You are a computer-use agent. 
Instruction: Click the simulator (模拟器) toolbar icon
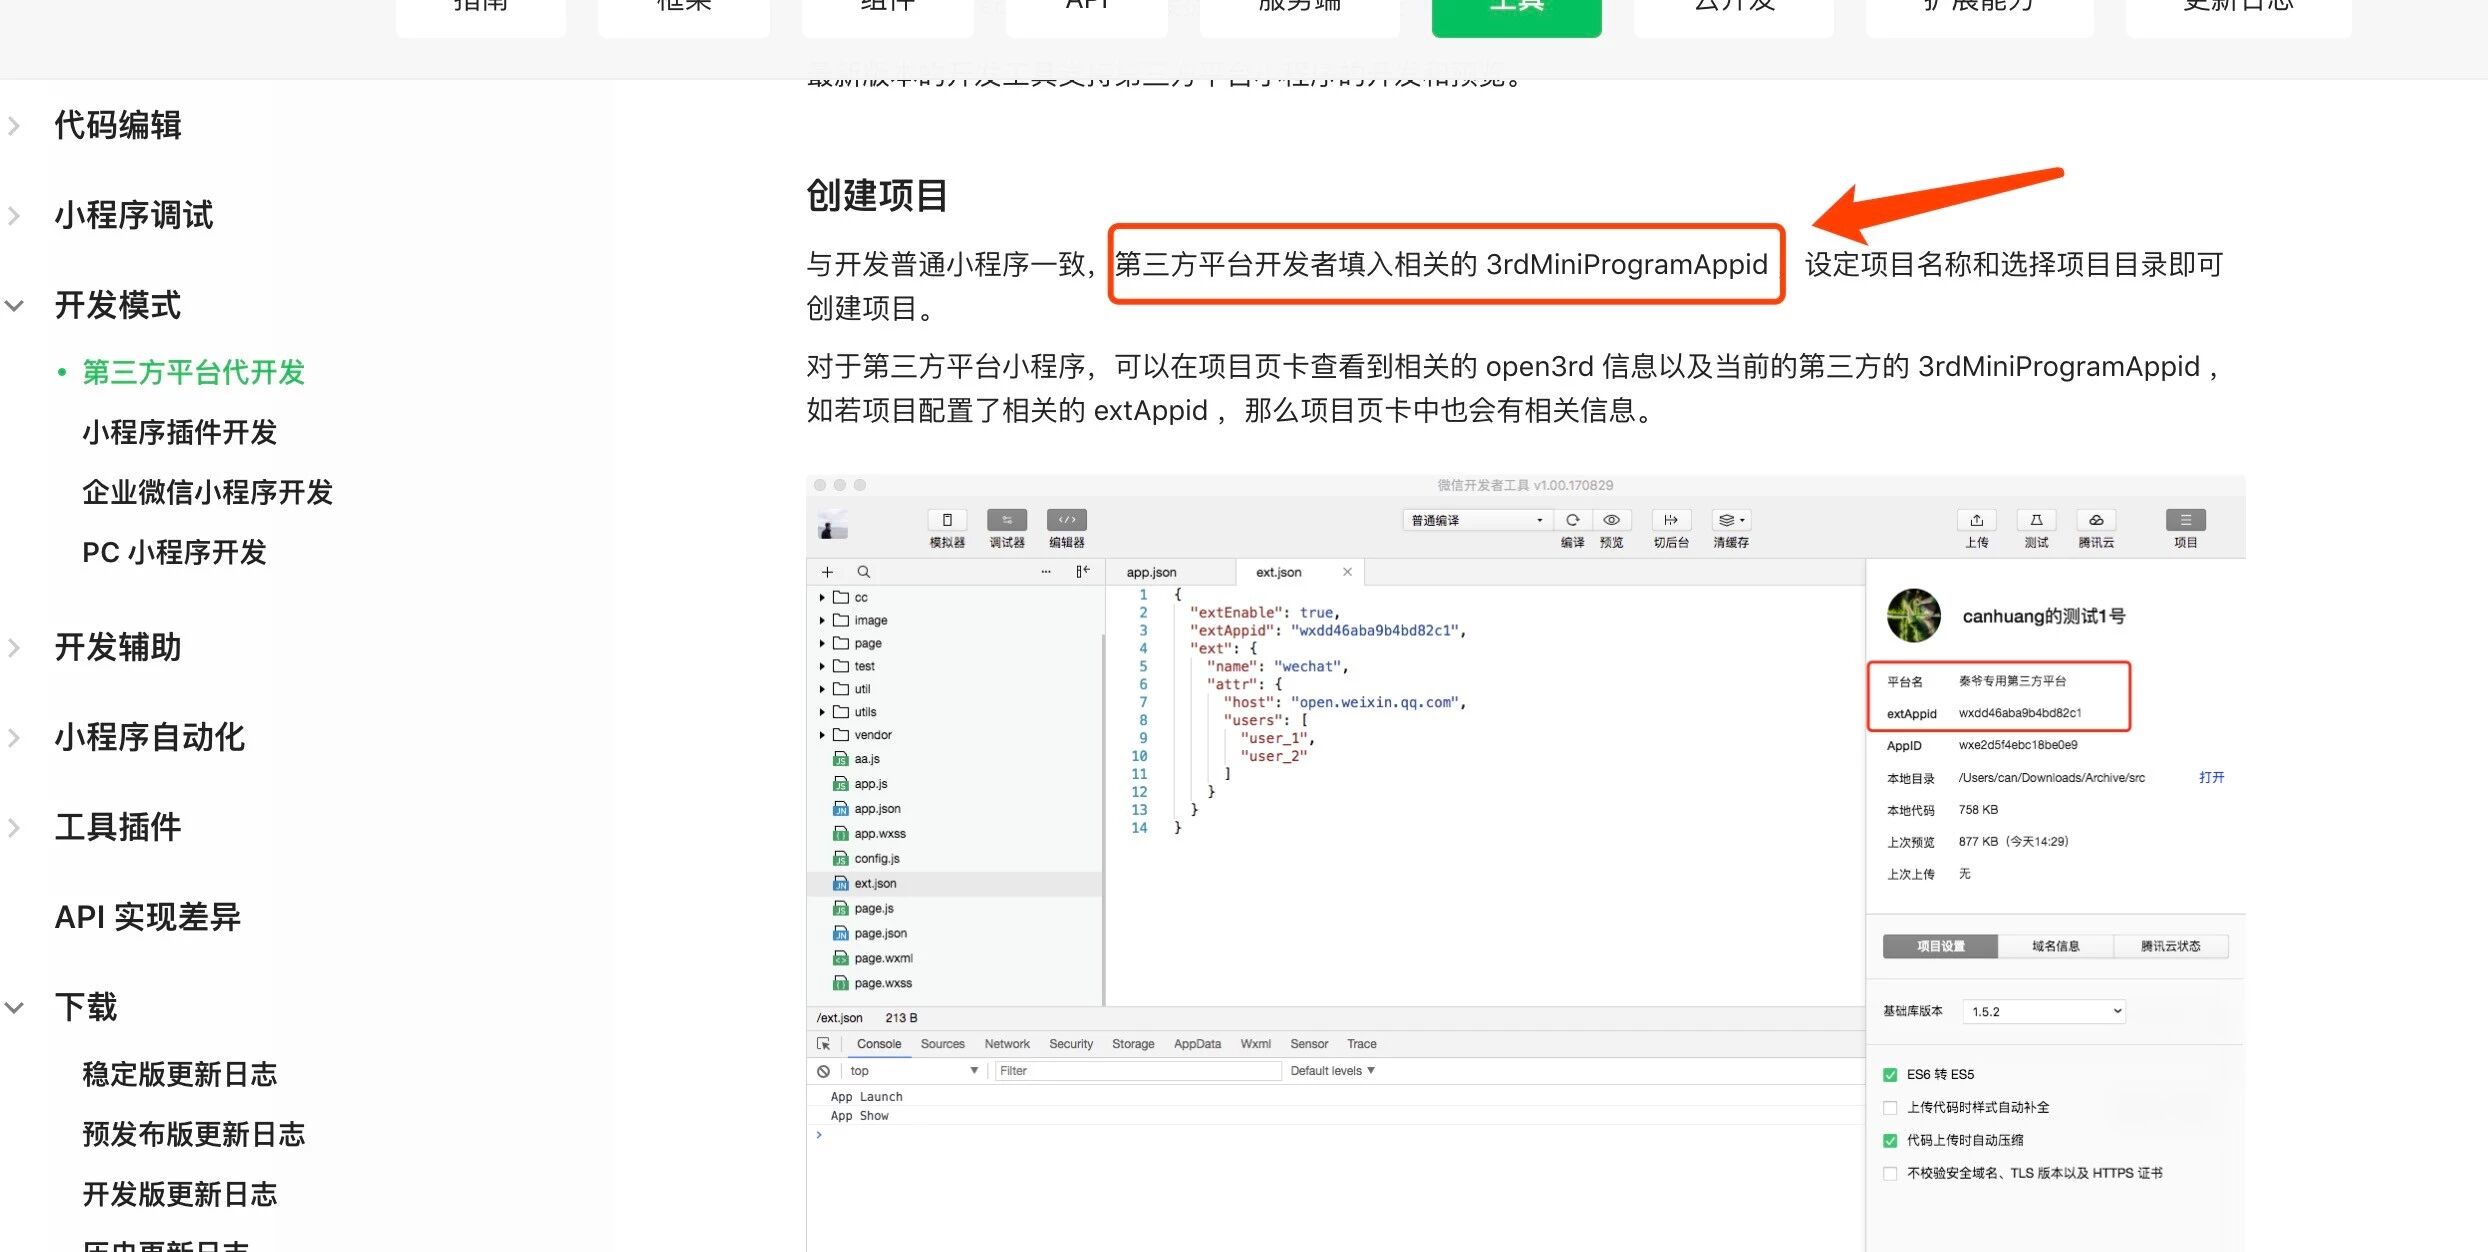pos(946,520)
